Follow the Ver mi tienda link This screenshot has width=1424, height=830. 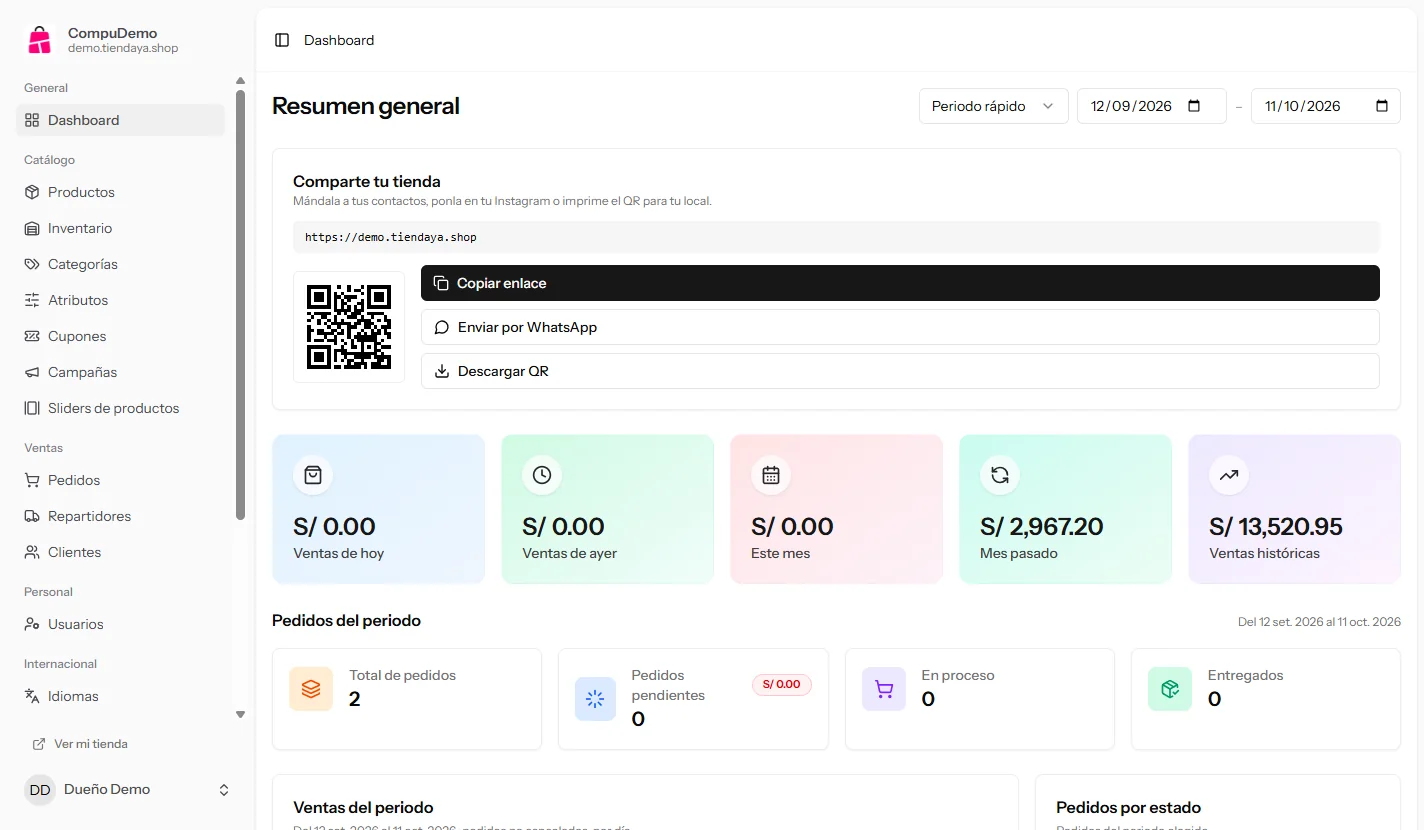pyautogui.click(x=80, y=744)
